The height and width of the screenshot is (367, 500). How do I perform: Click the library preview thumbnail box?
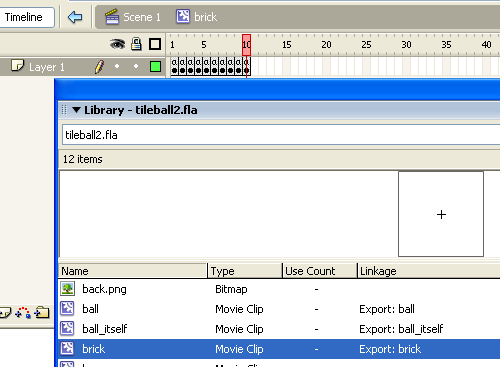(x=441, y=214)
